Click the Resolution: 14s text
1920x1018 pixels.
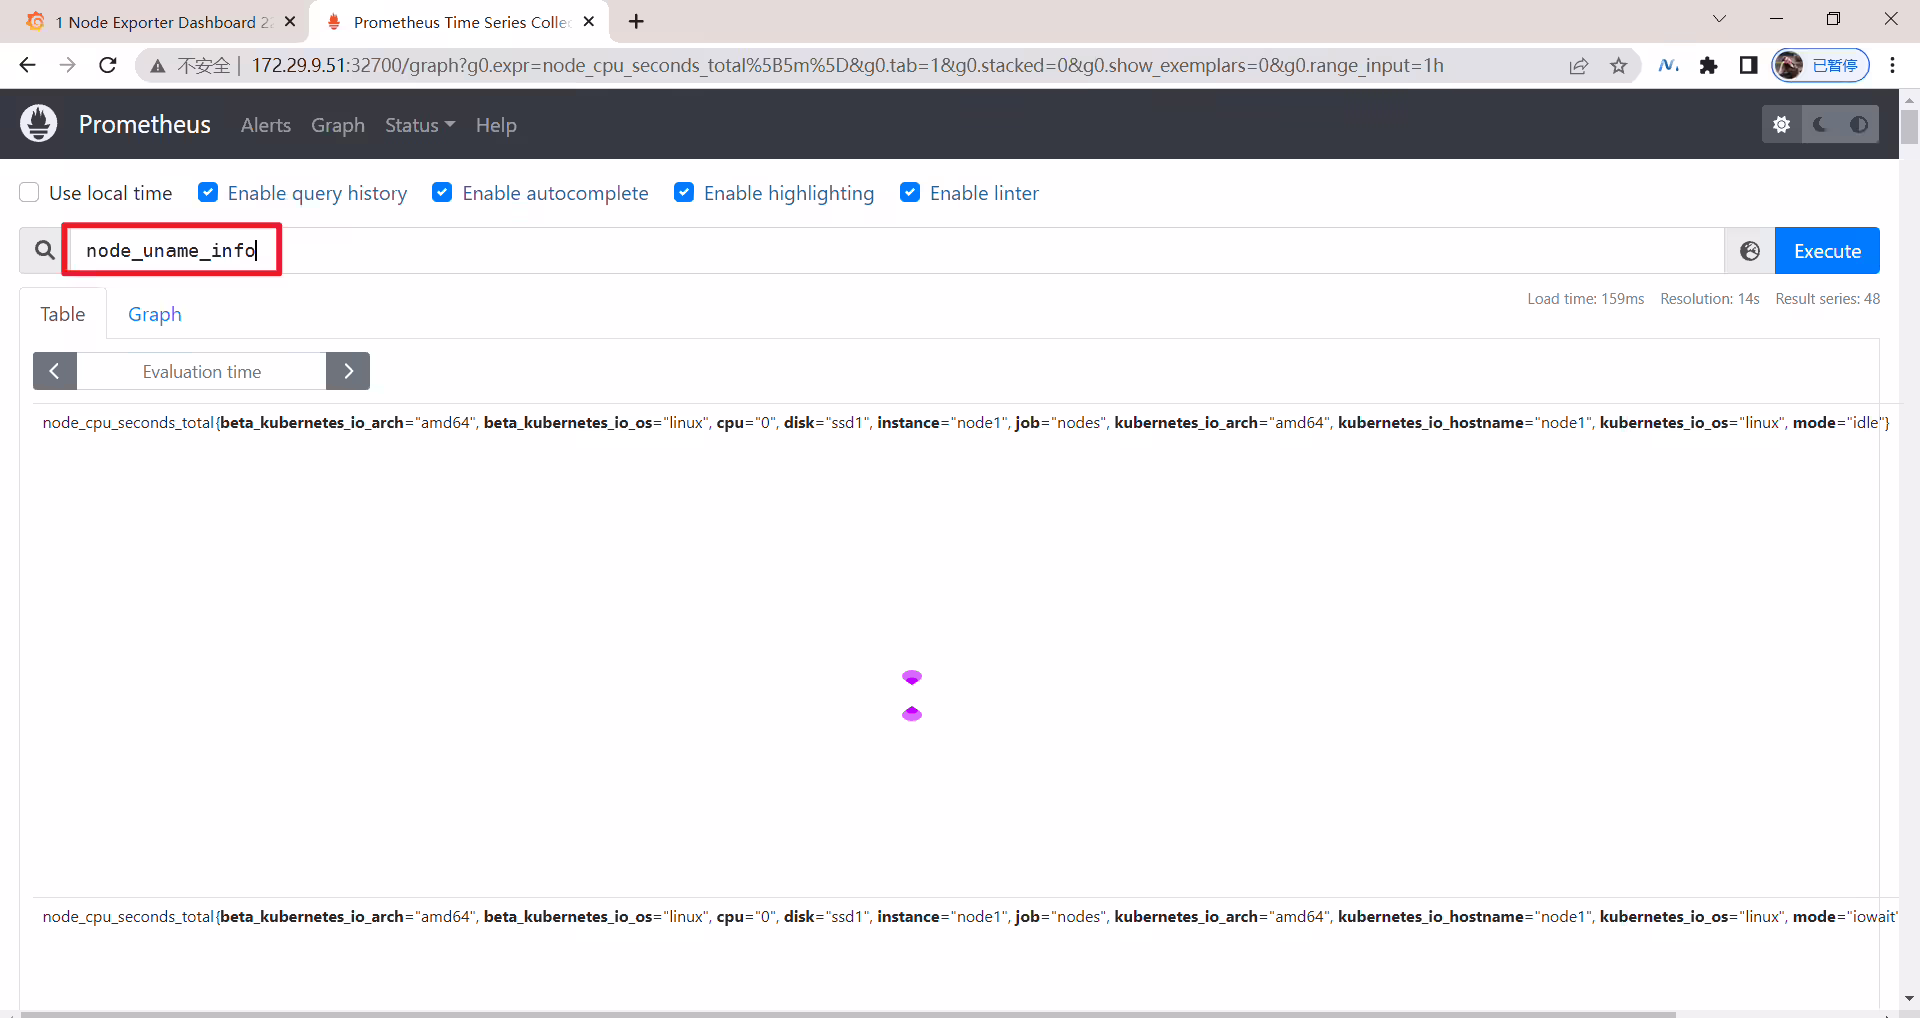pyautogui.click(x=1710, y=299)
